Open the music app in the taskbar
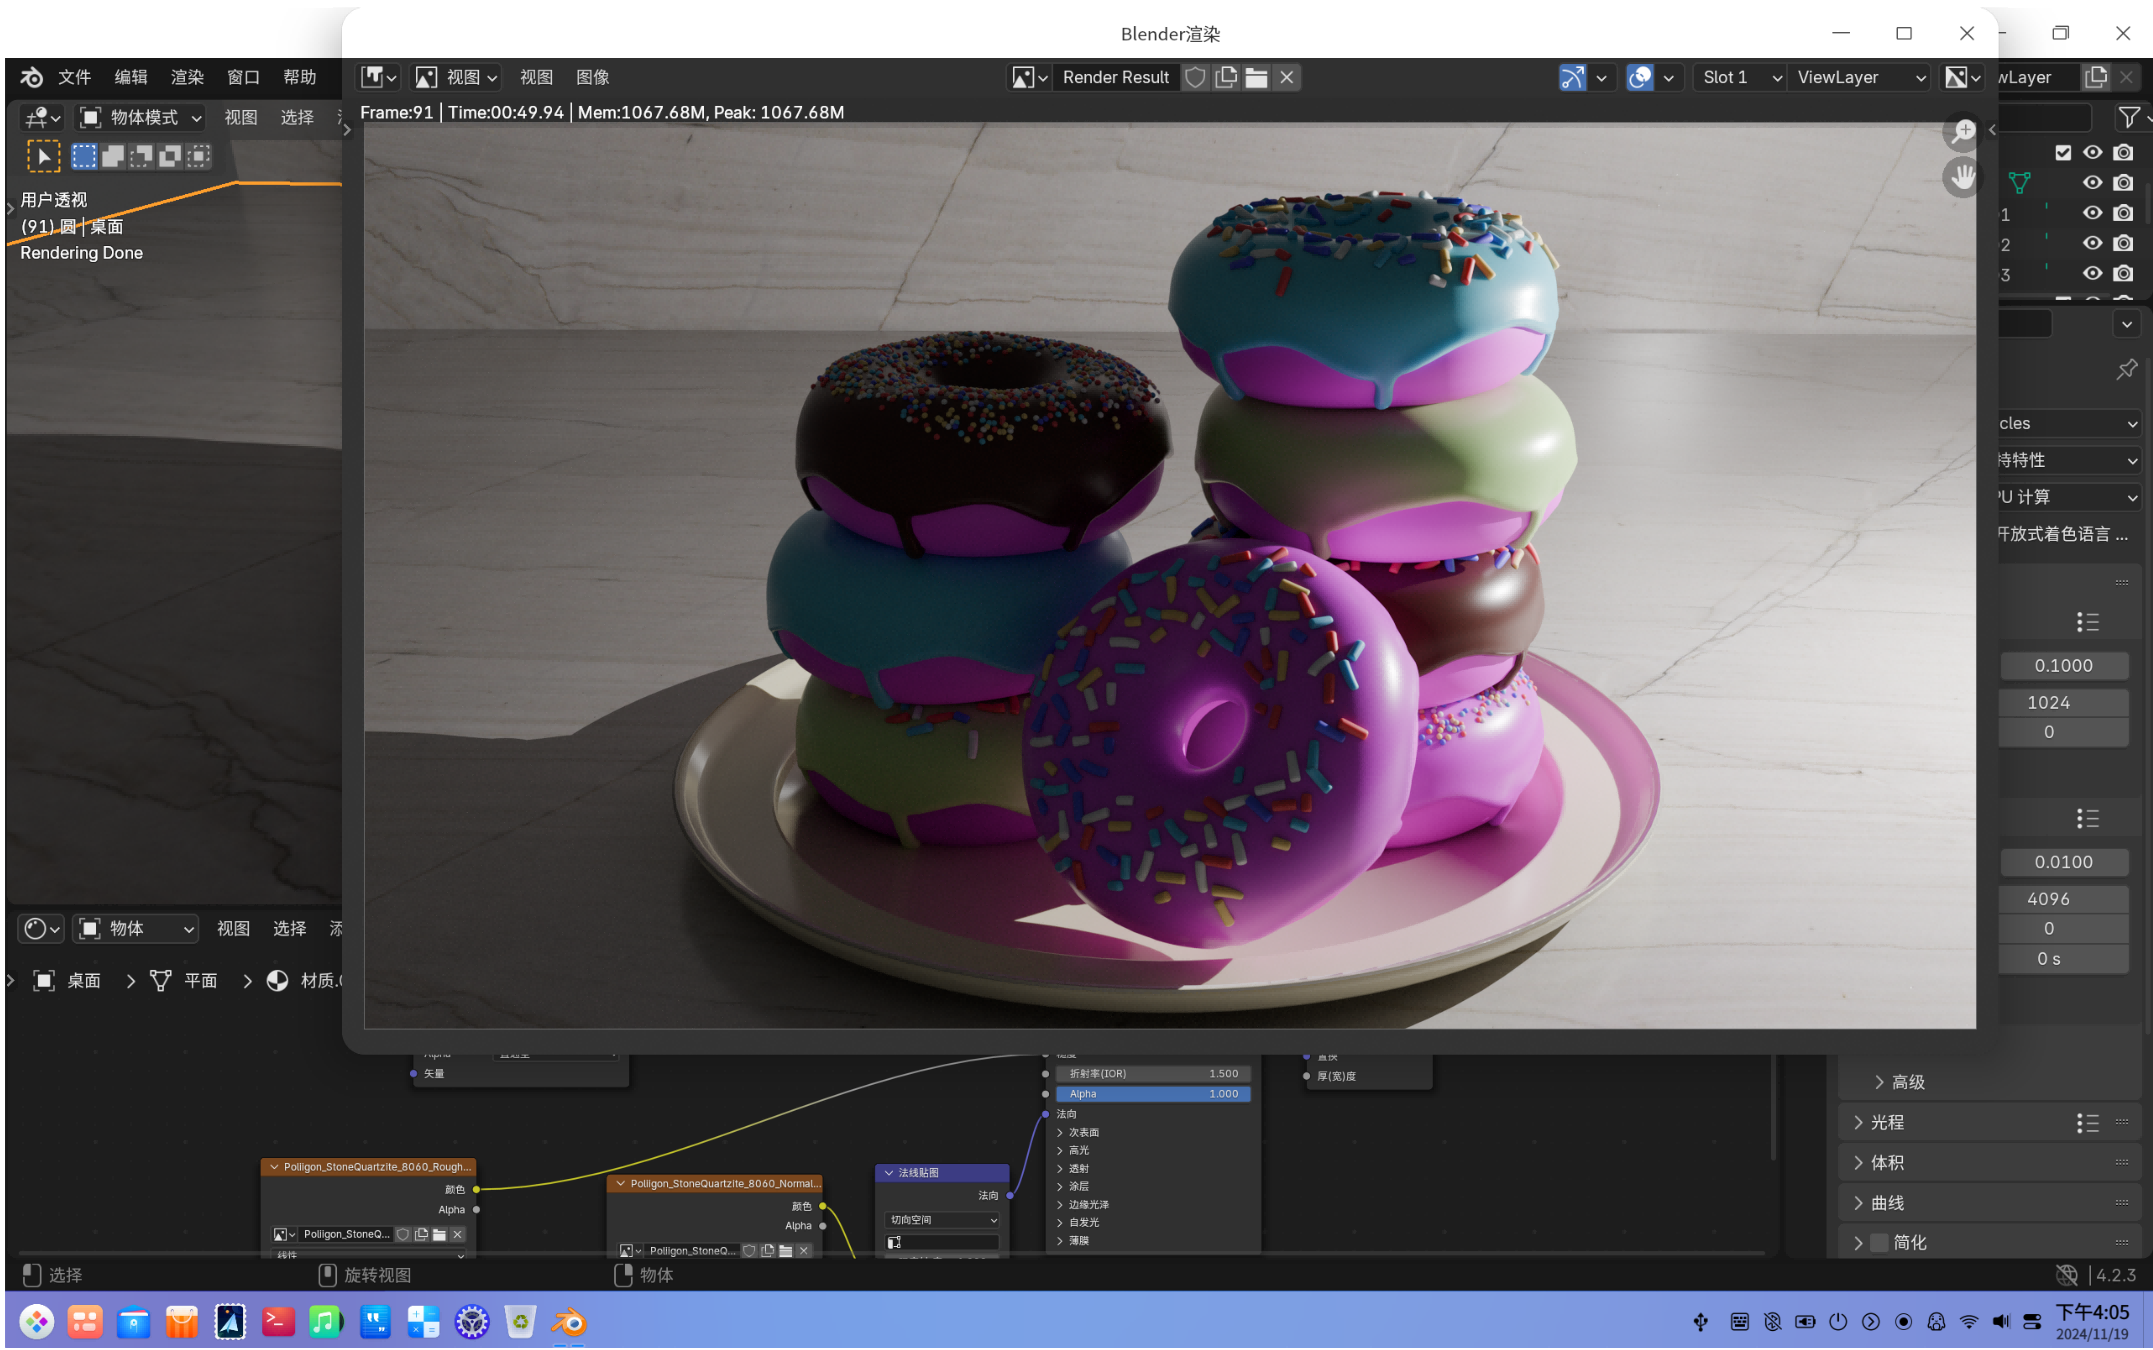This screenshot has height=1350, width=2153. click(x=325, y=1322)
